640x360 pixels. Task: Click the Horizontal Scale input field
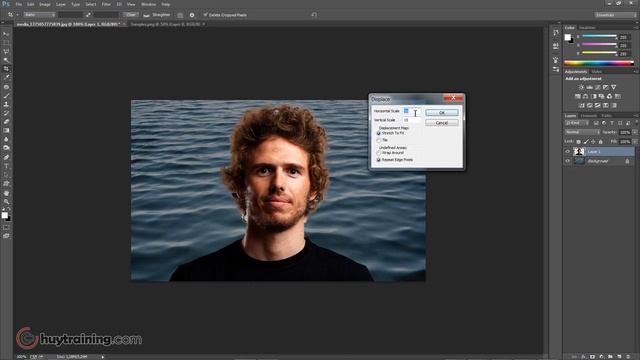pyautogui.click(x=411, y=111)
